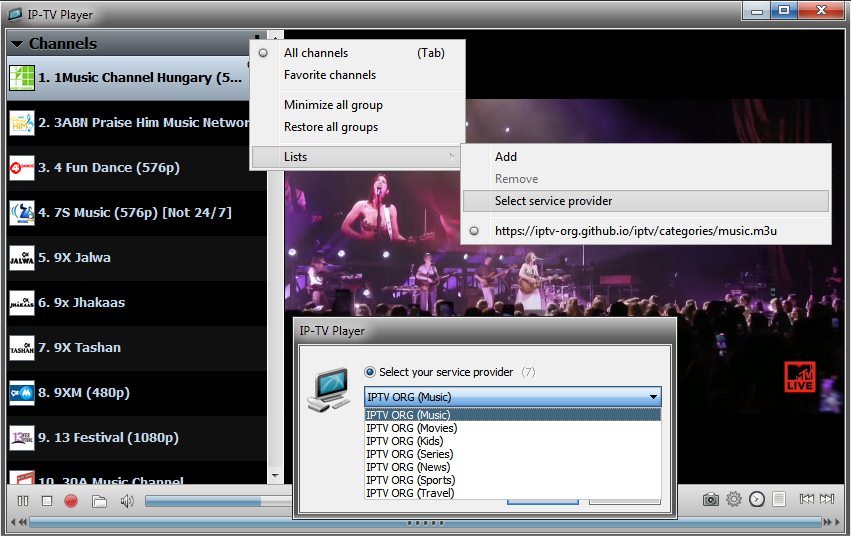Collapse the Channels panel triangle
The image size is (851, 536).
[17, 43]
